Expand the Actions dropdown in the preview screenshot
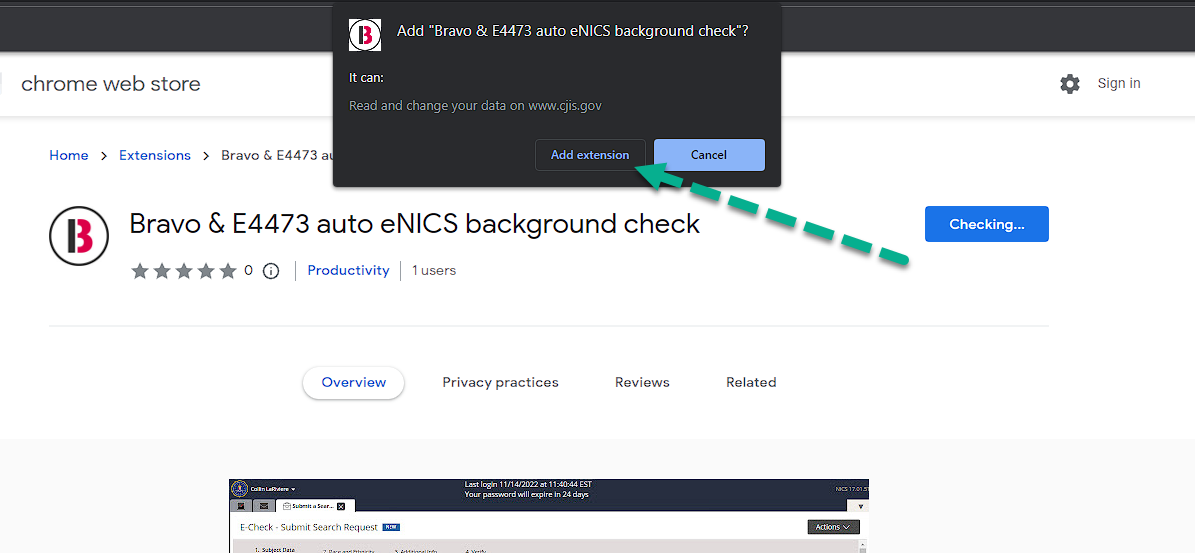The height and width of the screenshot is (553, 1195). [833, 527]
